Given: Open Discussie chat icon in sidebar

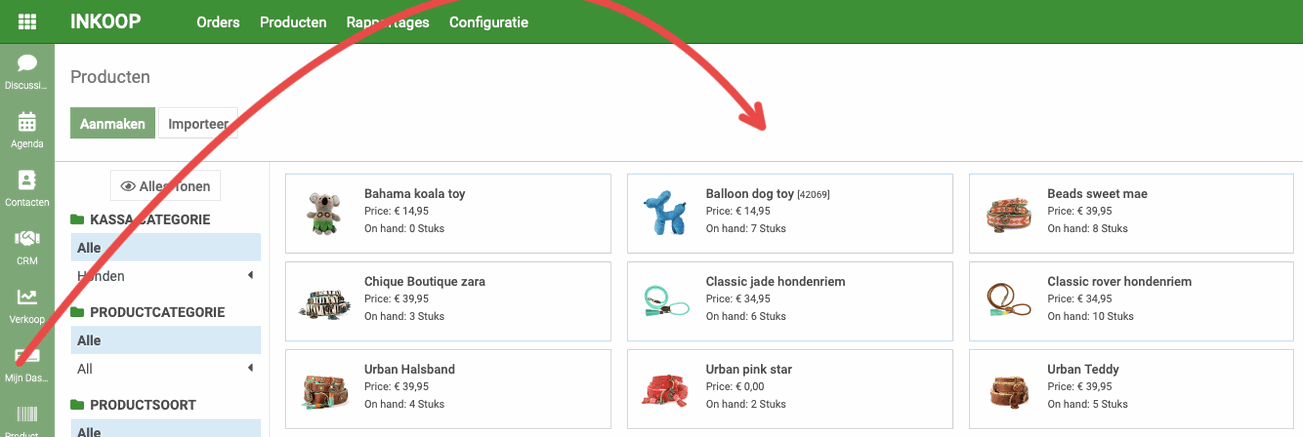Looking at the screenshot, I should (27, 72).
